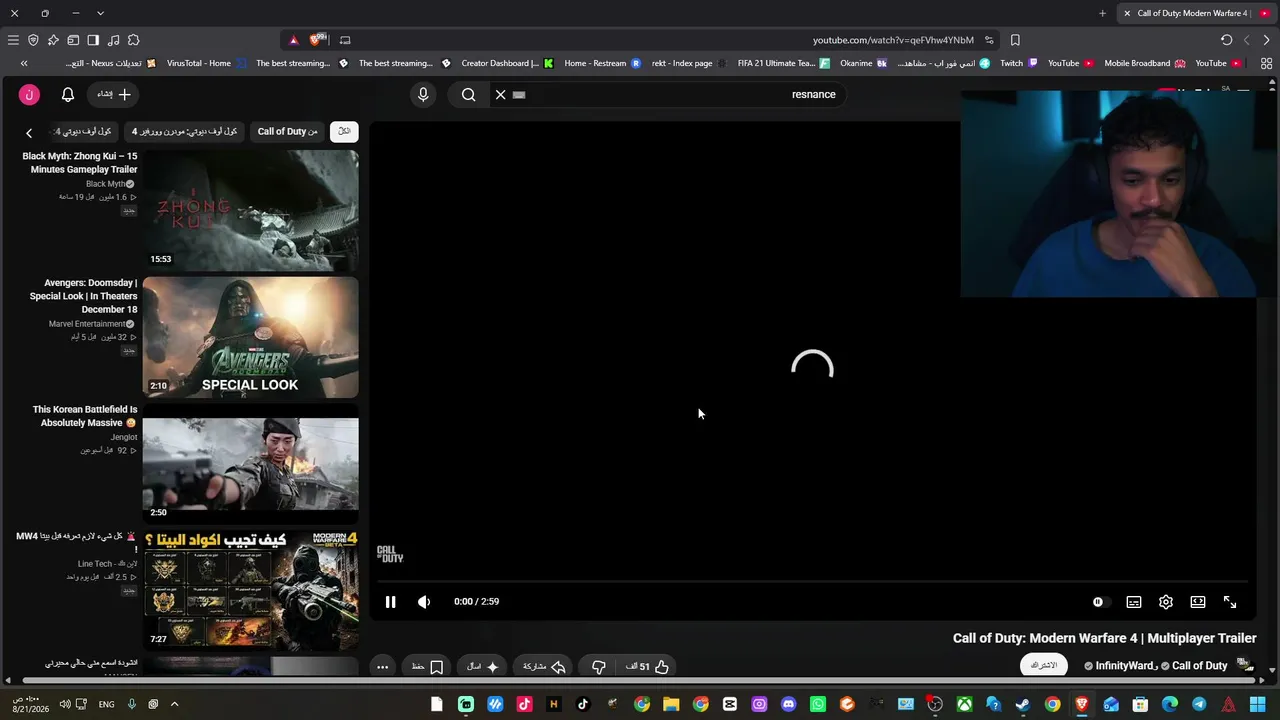
Task: Mute the video using the speaker icon
Action: click(x=424, y=602)
